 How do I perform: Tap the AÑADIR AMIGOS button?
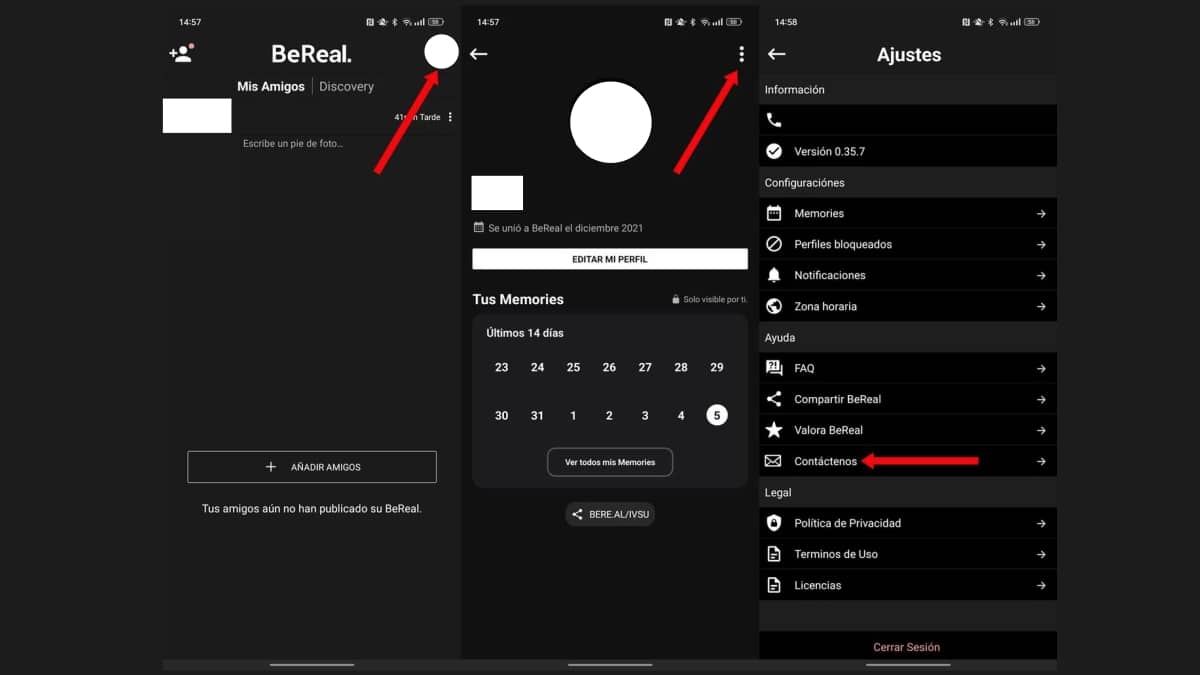pyautogui.click(x=312, y=467)
